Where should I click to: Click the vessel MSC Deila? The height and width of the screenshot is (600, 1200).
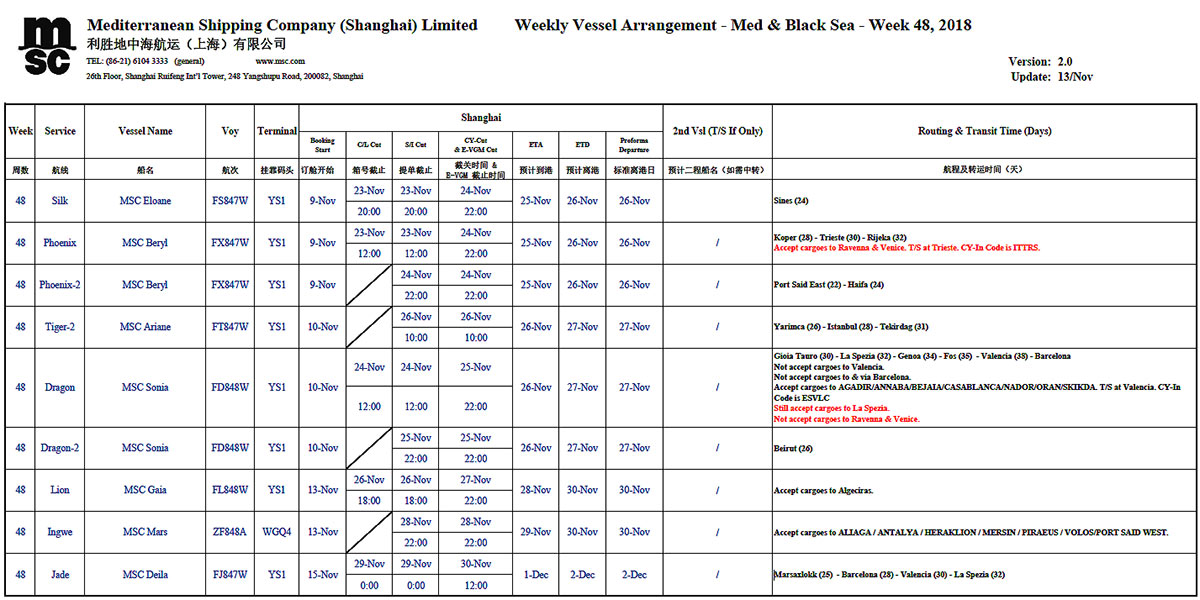(x=145, y=575)
